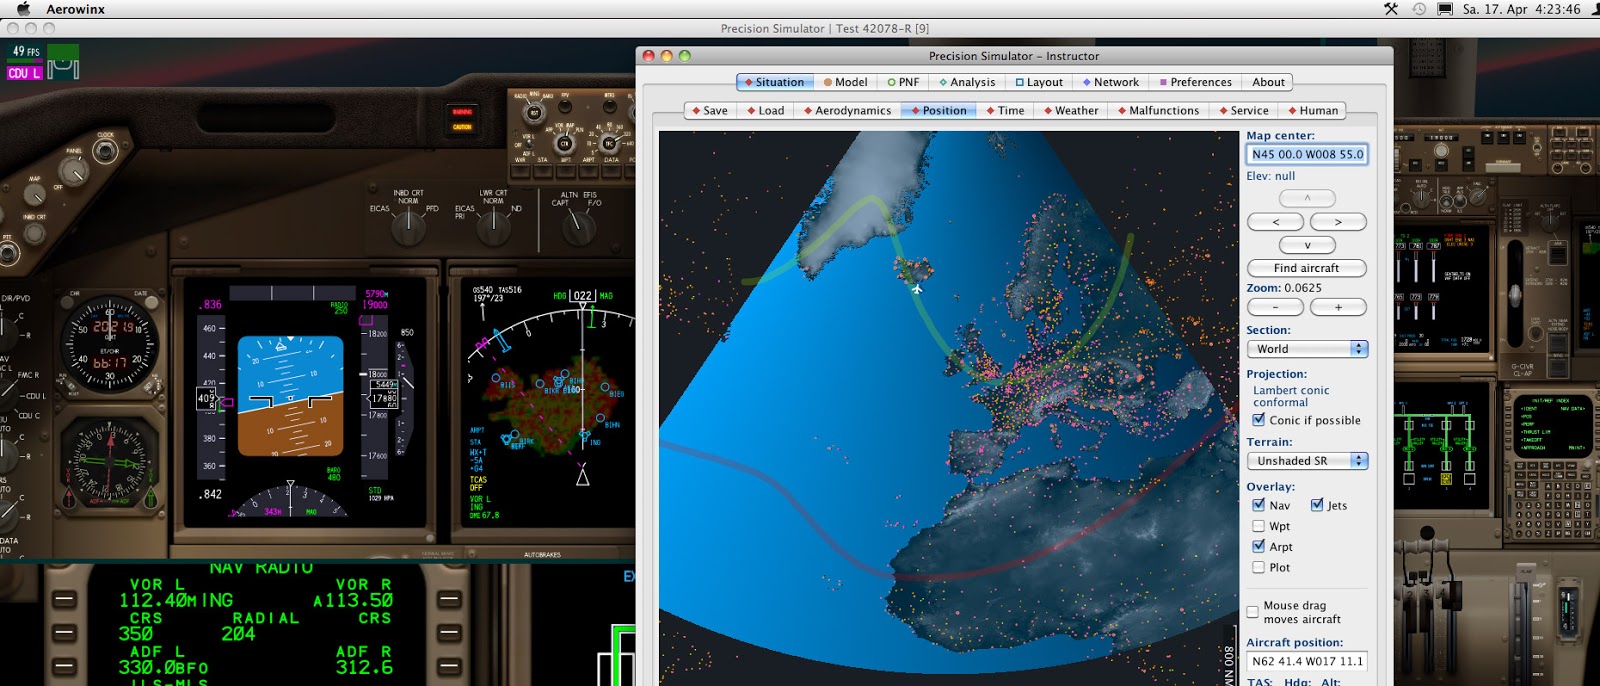Zoom in with the plus button
This screenshot has width=1600, height=686.
(1338, 307)
